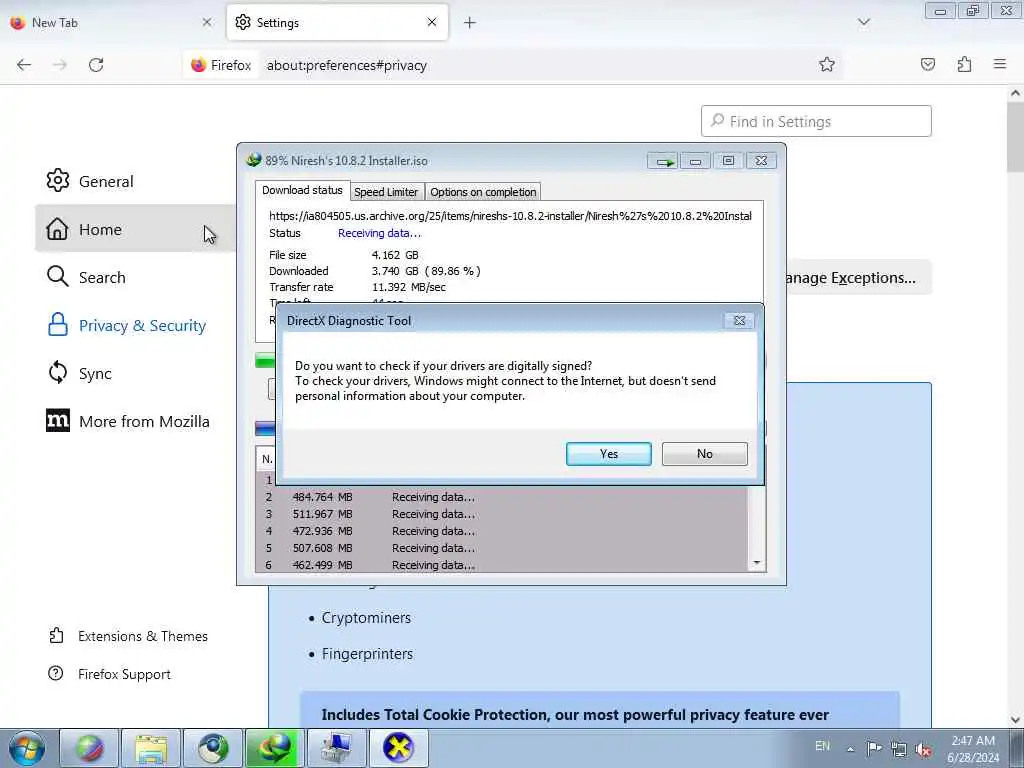Screen dimensions: 1024x768
Task: Open the Home settings category
Action: pyautogui.click(x=135, y=229)
